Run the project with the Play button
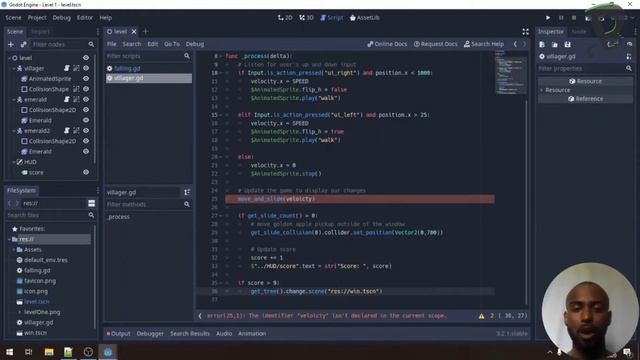 coord(548,18)
